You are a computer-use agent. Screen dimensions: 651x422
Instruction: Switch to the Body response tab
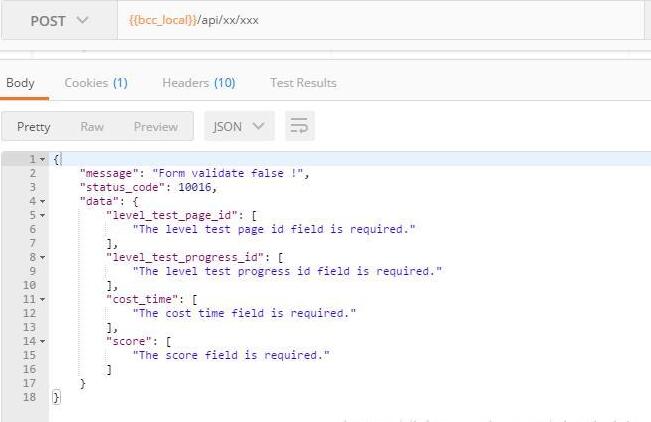click(20, 83)
